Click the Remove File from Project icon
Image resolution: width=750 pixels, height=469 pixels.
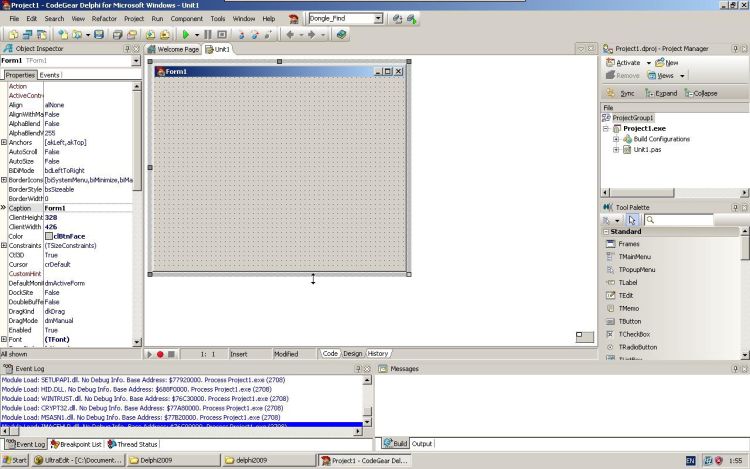coord(165,34)
